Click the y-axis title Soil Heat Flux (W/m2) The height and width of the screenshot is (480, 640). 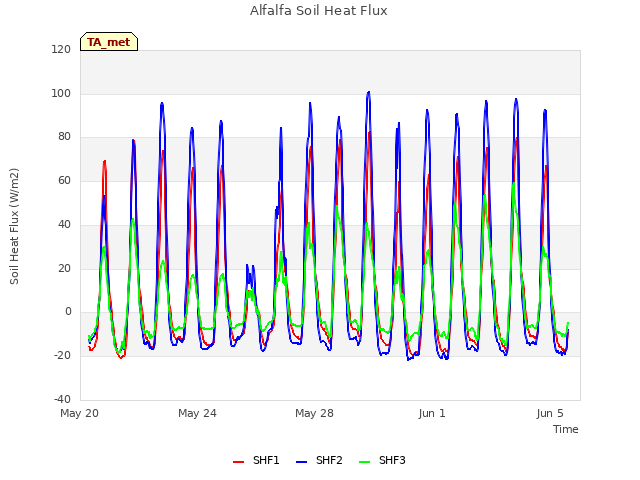click(14, 226)
